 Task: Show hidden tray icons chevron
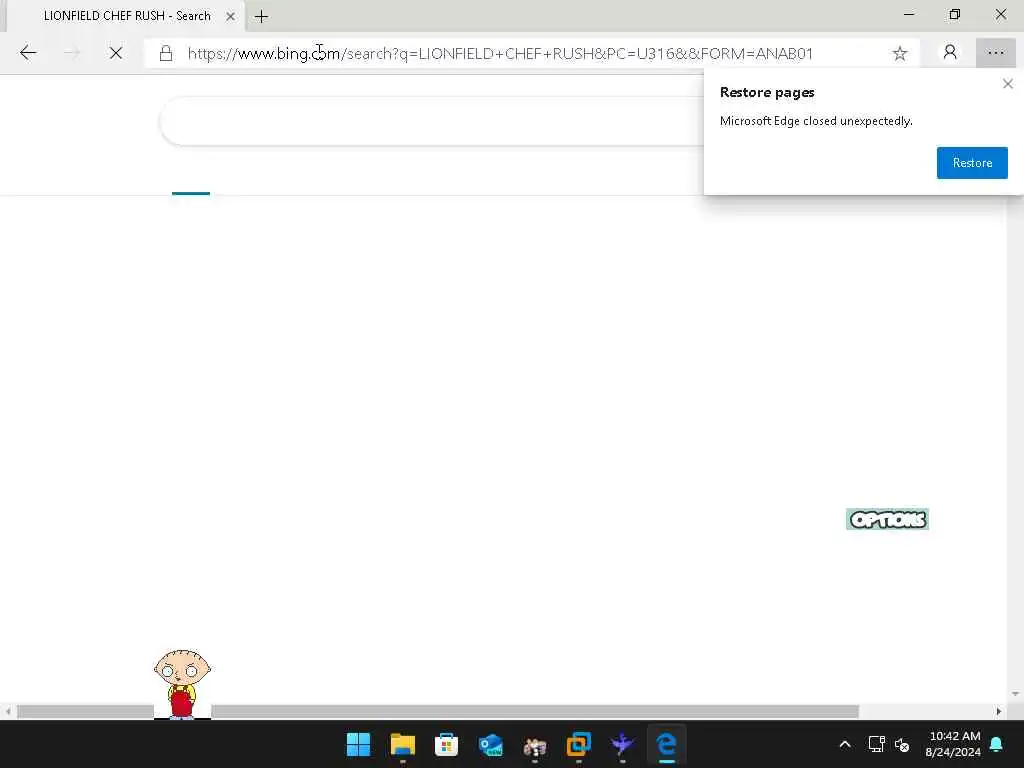click(844, 744)
